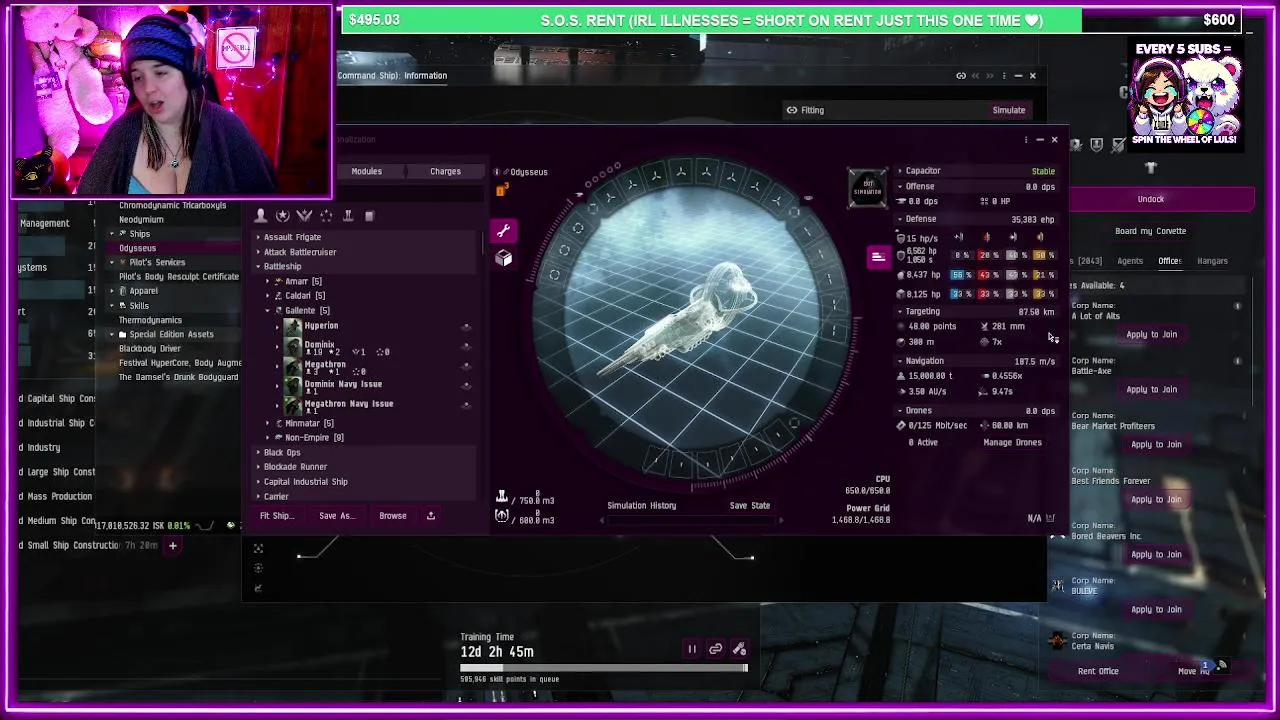Click the fullscreen icon below the fitting browser
Screen dimensions: 1280x720
(x=258, y=549)
